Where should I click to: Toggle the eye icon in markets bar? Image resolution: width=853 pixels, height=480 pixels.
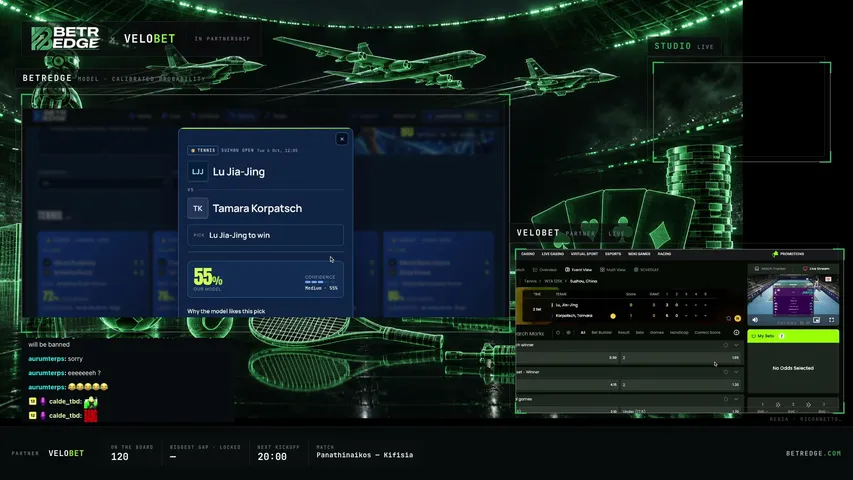(568, 333)
